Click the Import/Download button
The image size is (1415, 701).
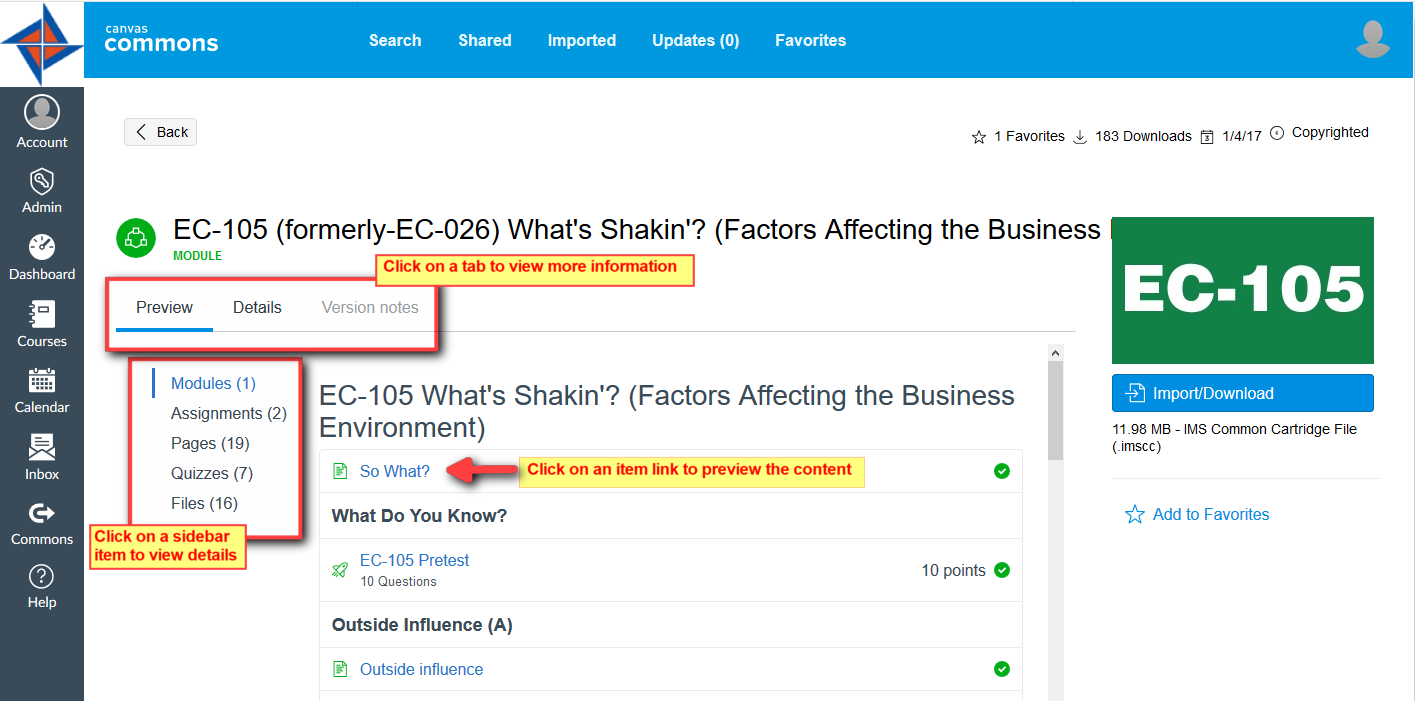[1243, 393]
